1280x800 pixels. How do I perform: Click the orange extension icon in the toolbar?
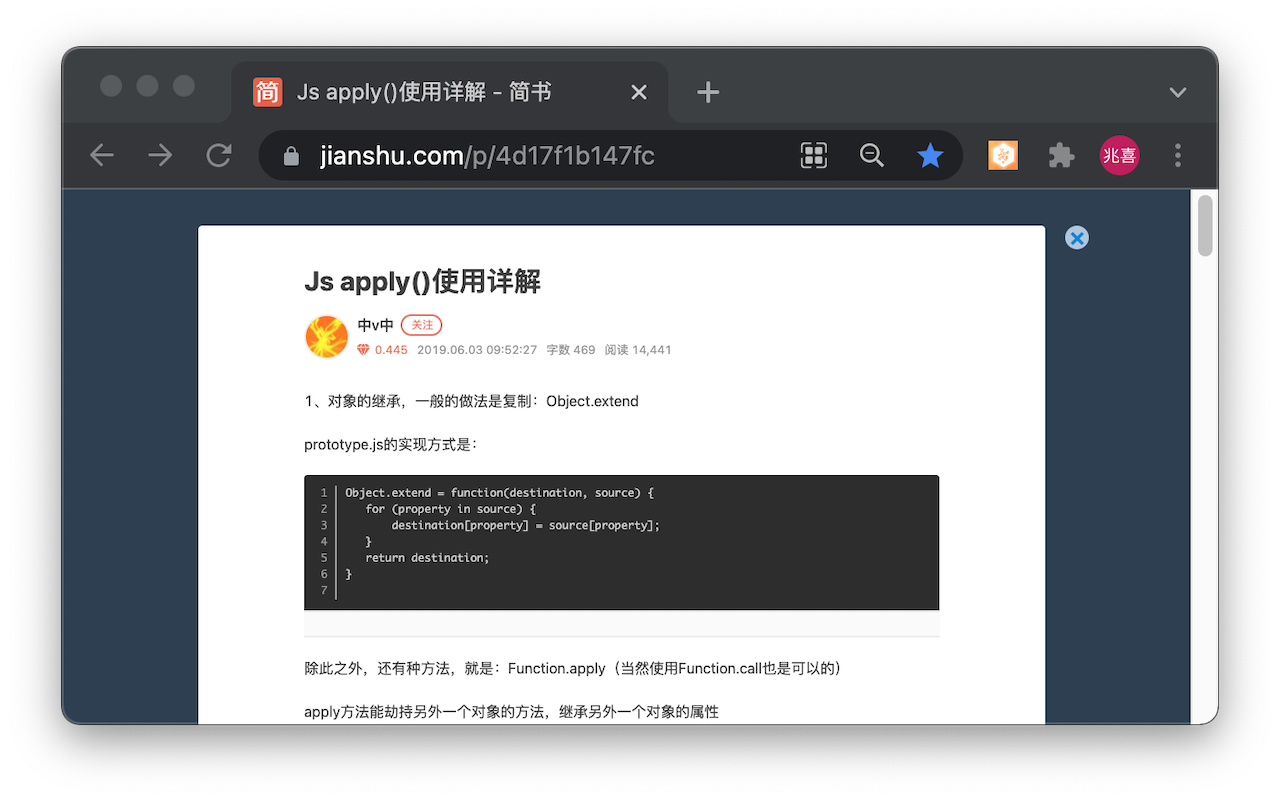point(1002,155)
